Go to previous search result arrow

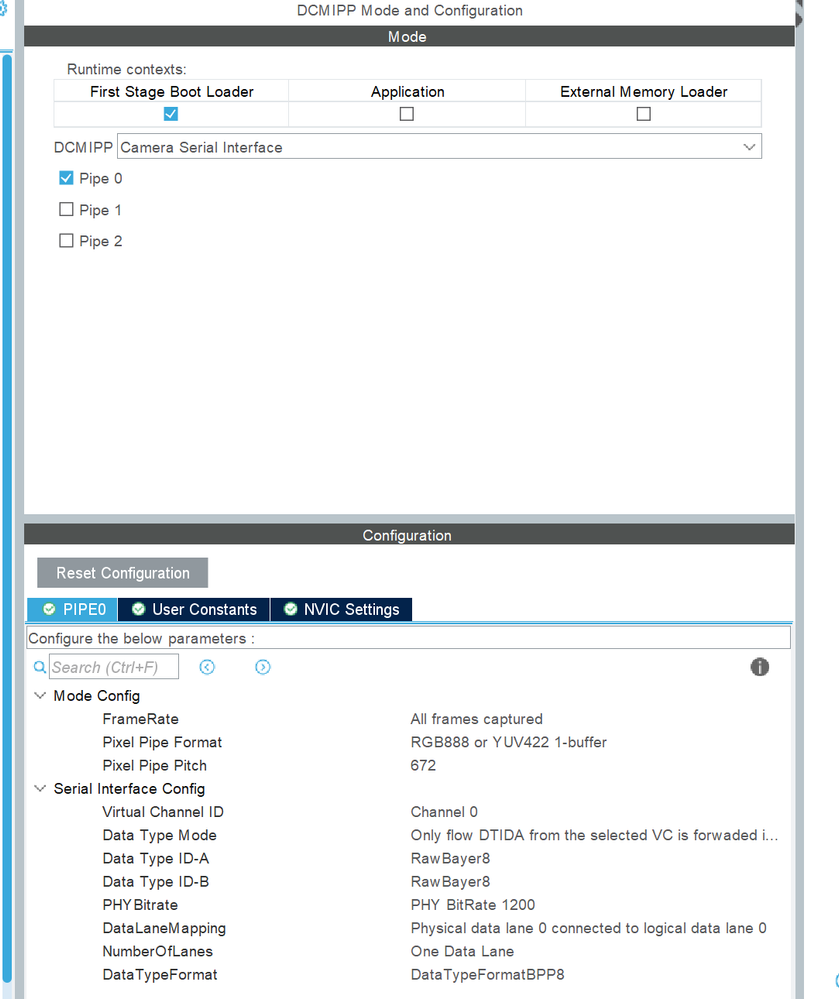[207, 667]
